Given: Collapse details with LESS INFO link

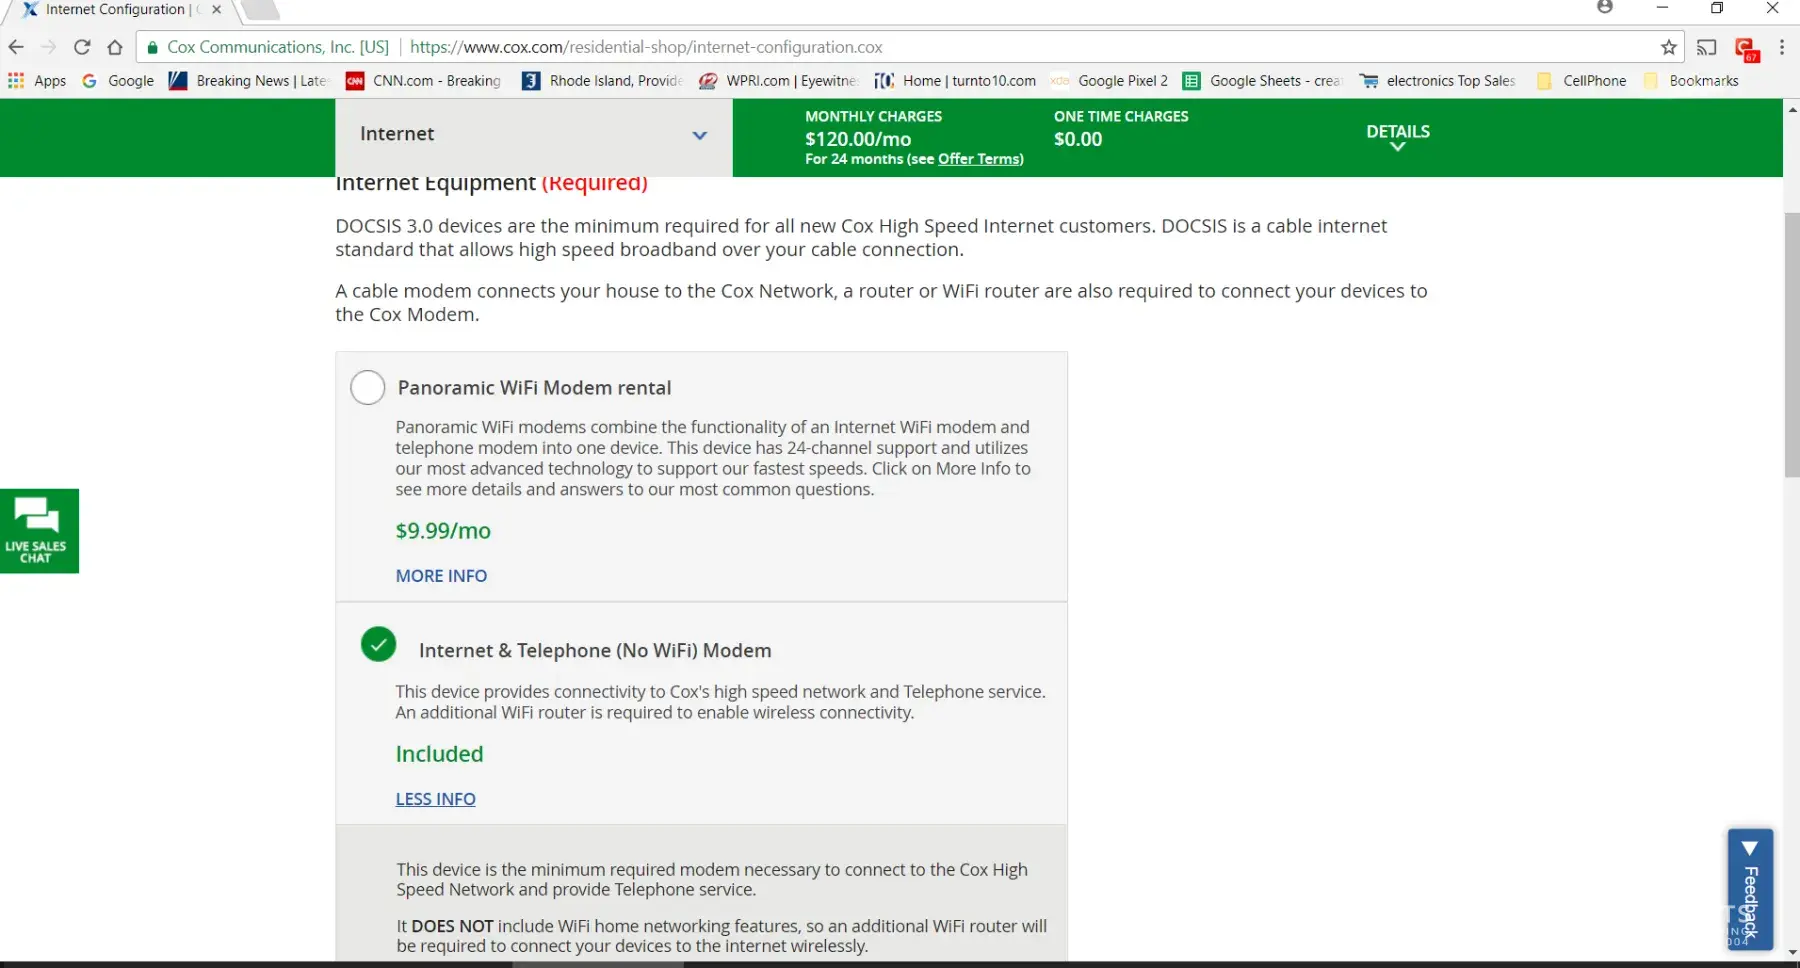Looking at the screenshot, I should tap(435, 799).
